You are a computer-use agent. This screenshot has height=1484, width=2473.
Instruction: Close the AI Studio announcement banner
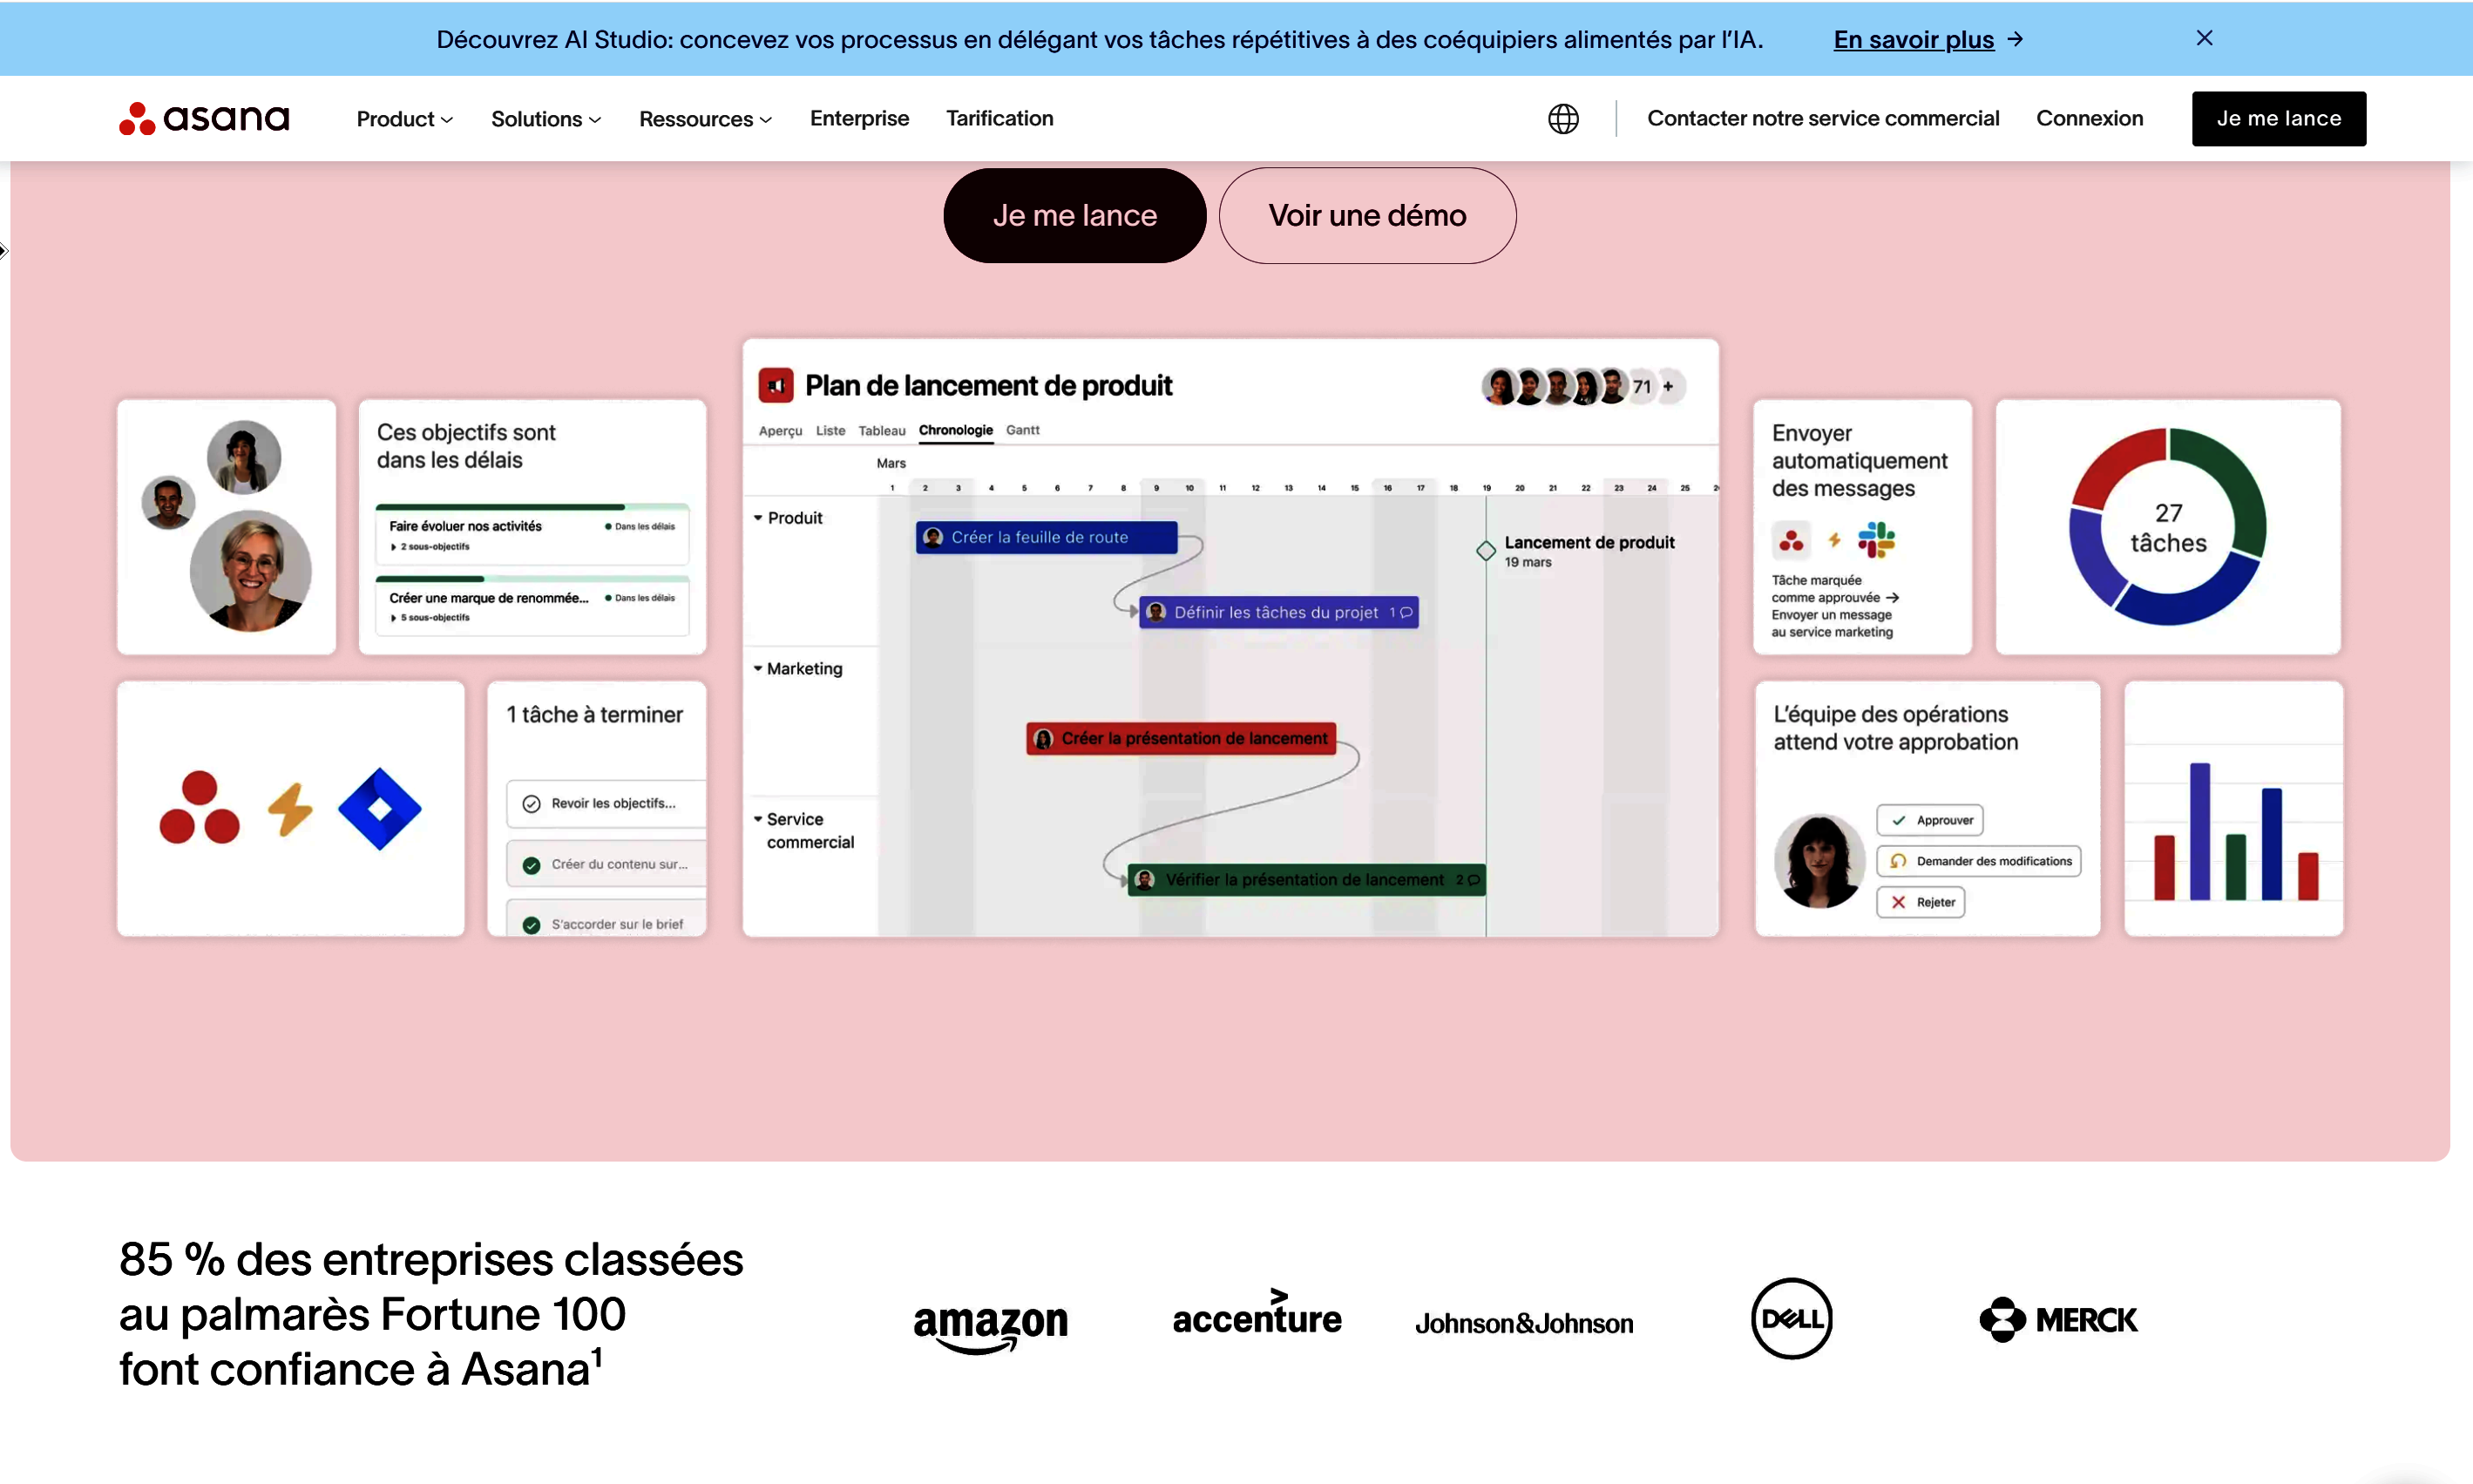[2204, 38]
